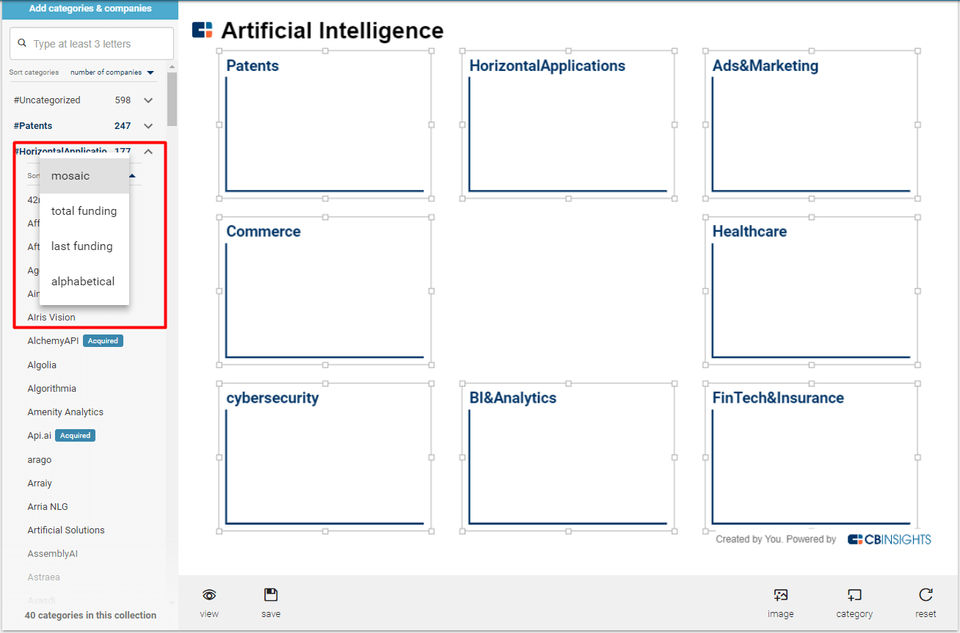
Task: Click the CBINSIGHTS powered-by logo
Action: point(889,539)
